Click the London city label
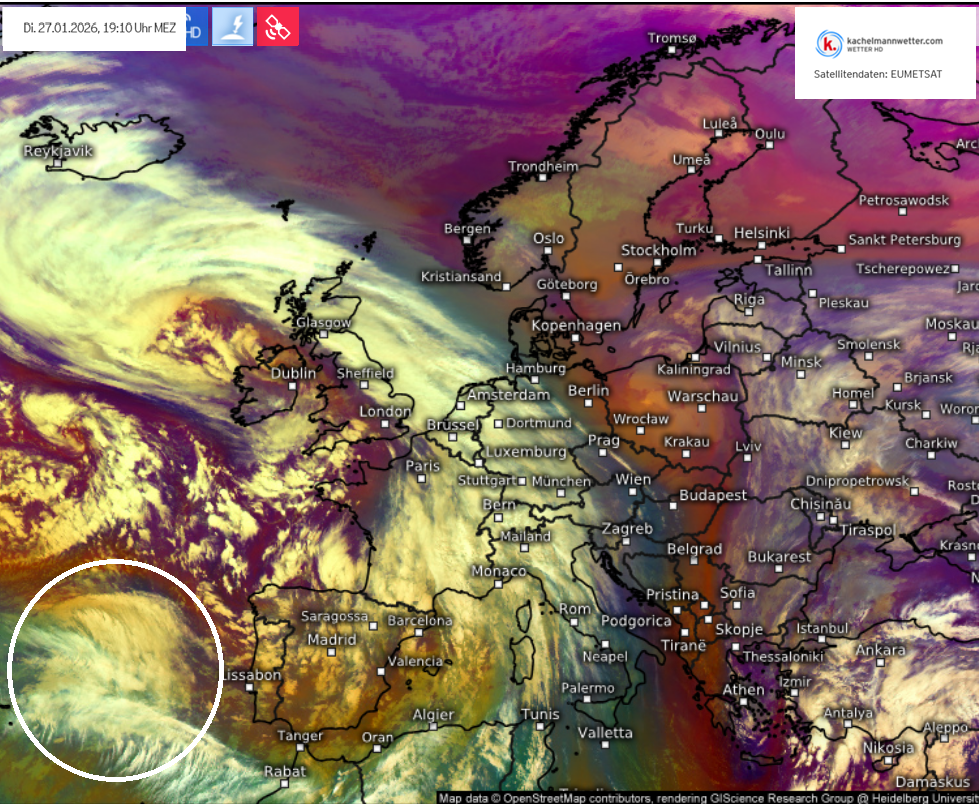The width and height of the screenshot is (979, 804). (385, 411)
